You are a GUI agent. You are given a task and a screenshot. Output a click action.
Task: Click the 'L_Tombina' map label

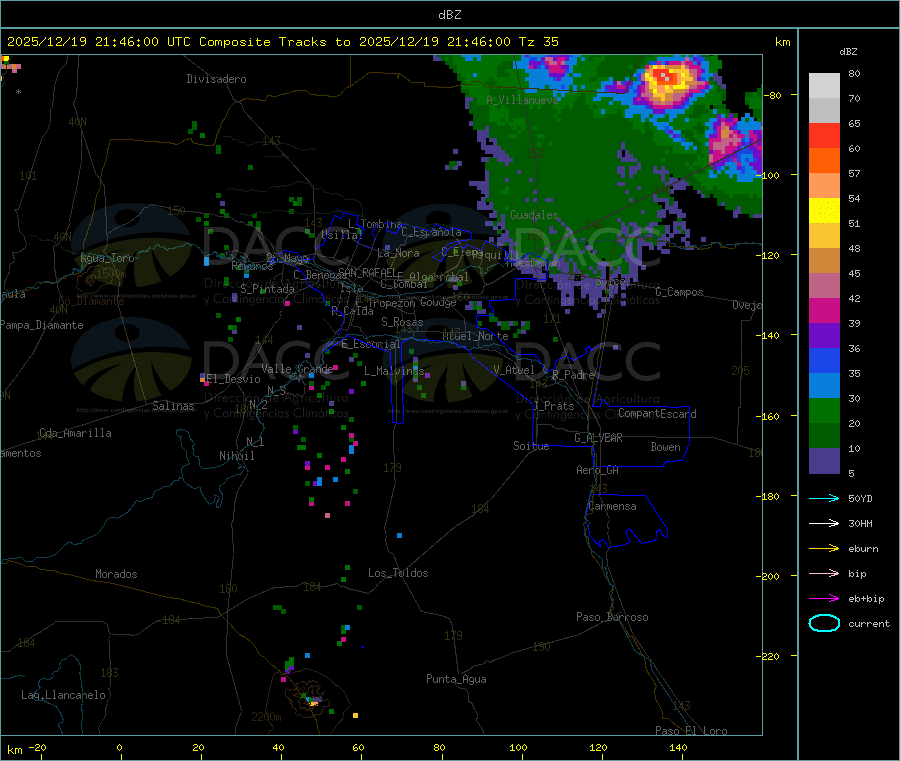tap(375, 224)
